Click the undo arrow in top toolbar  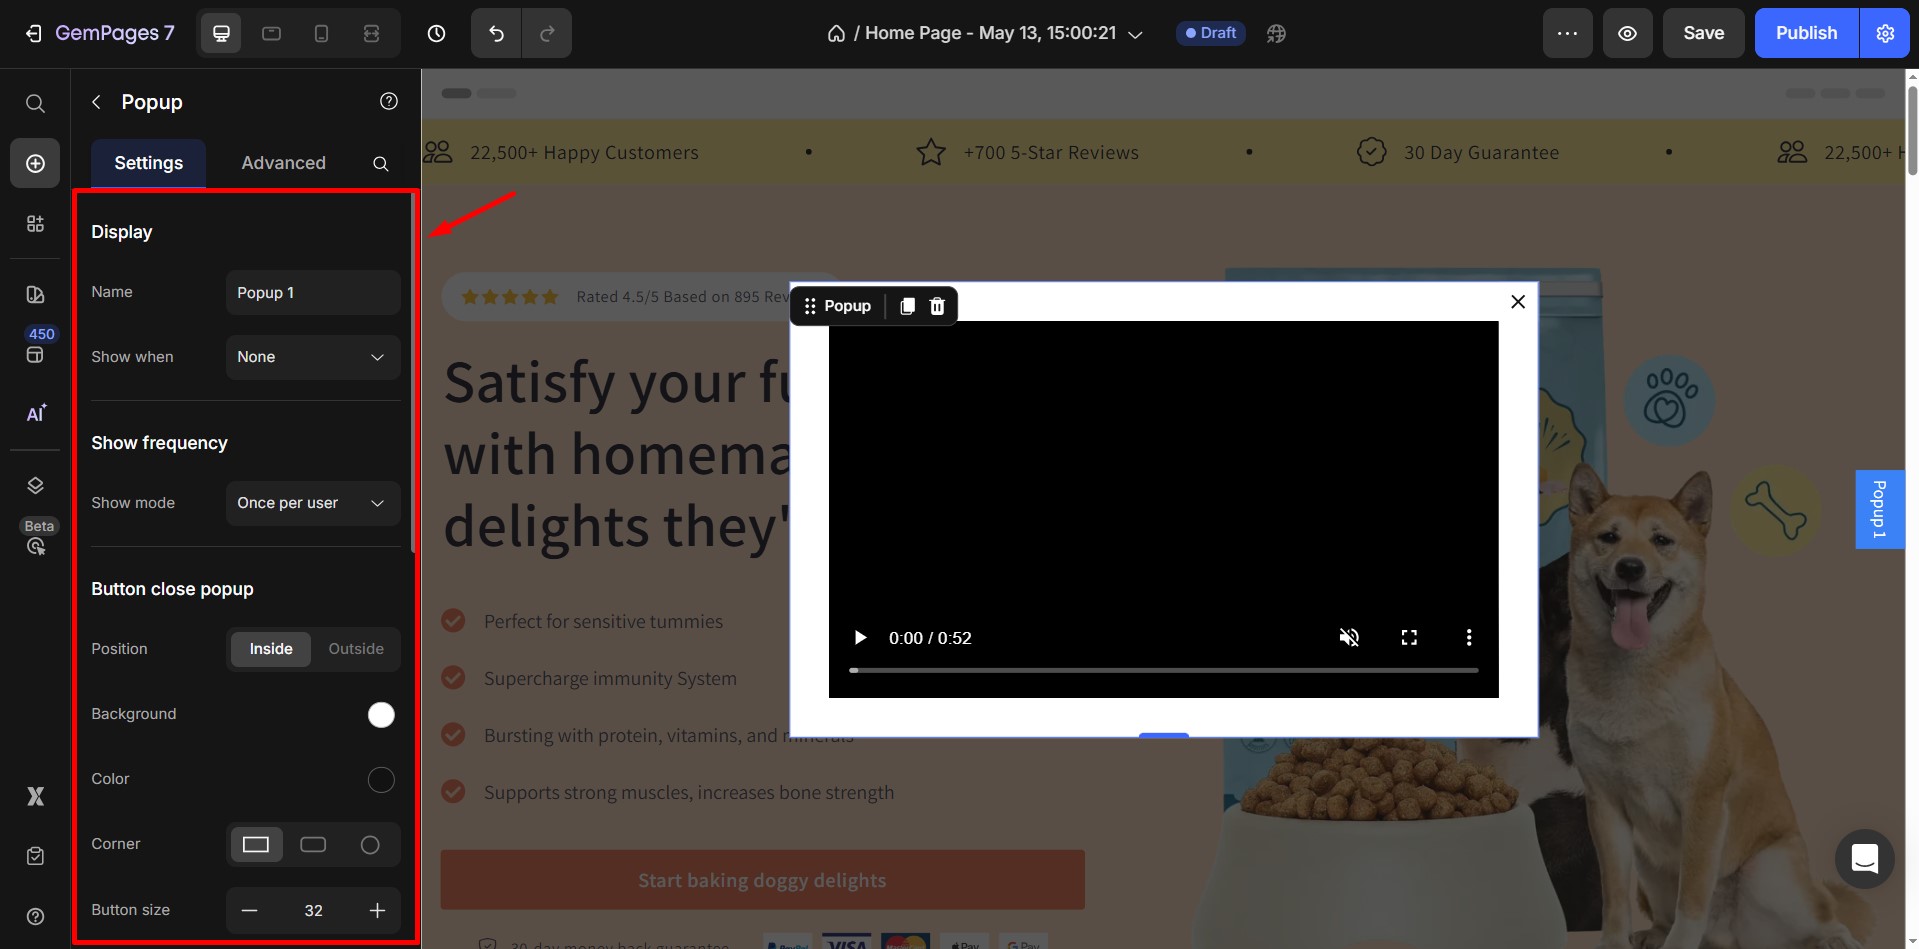[x=496, y=33]
